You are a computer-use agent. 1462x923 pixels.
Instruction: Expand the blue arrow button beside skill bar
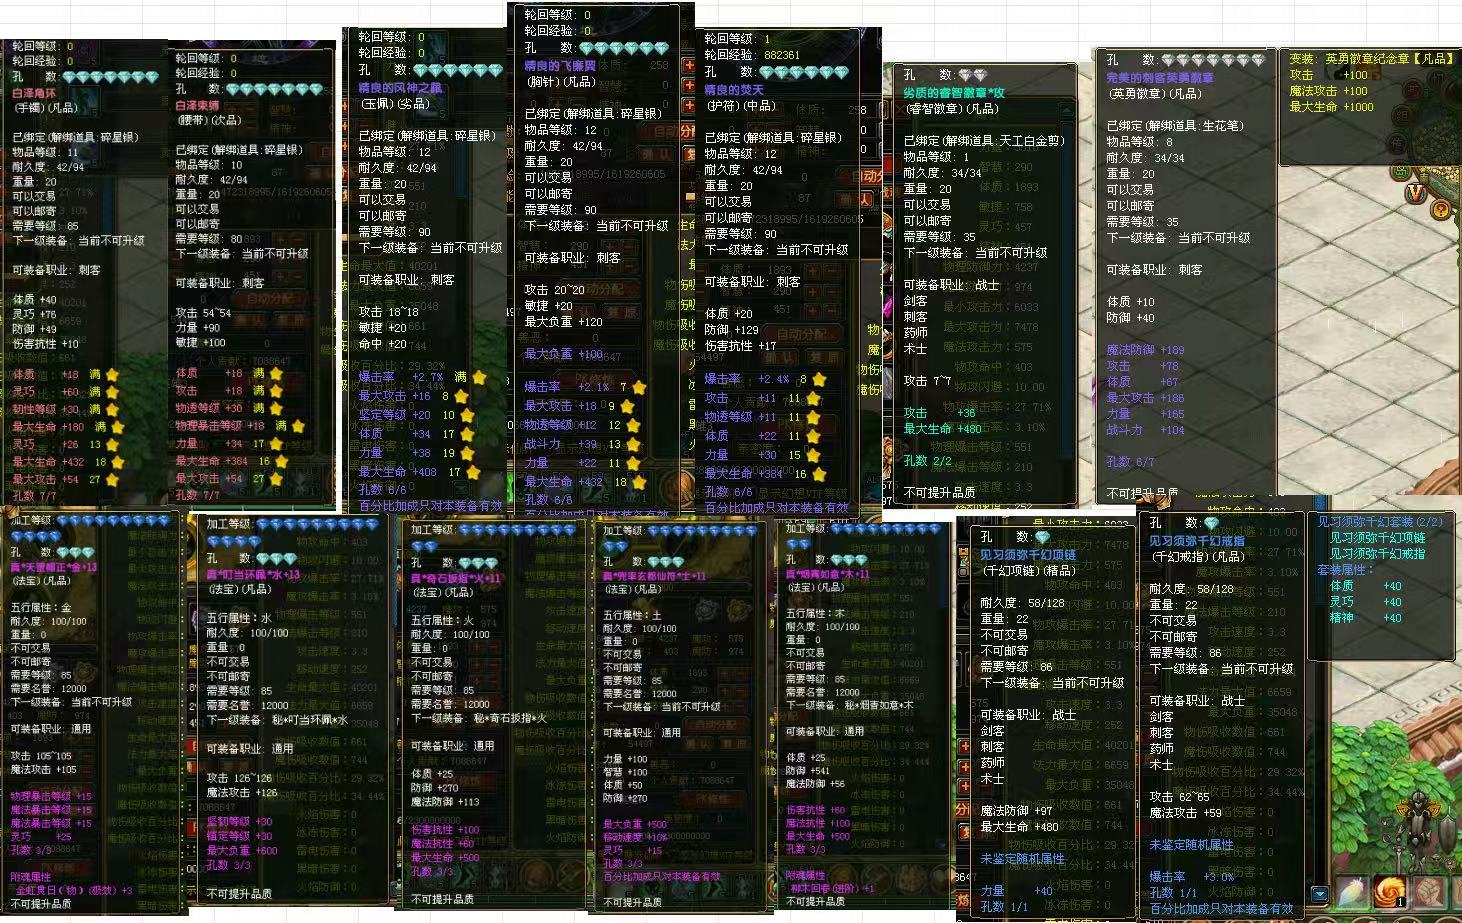tap(1319, 894)
